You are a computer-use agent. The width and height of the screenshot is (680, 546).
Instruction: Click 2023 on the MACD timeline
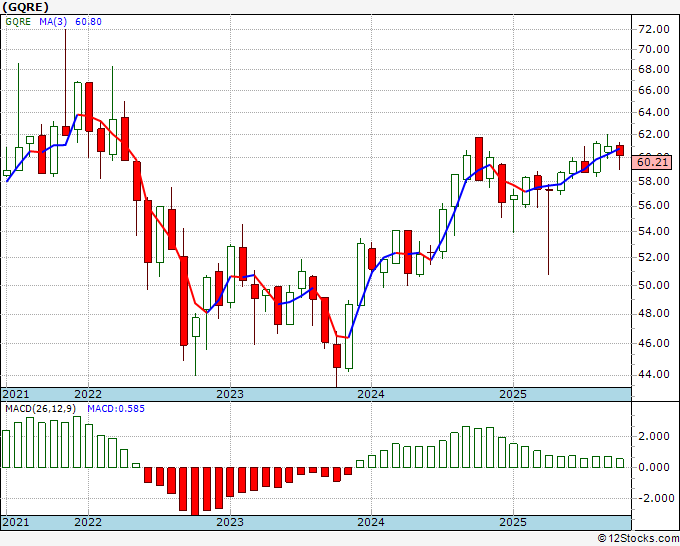coord(230,522)
